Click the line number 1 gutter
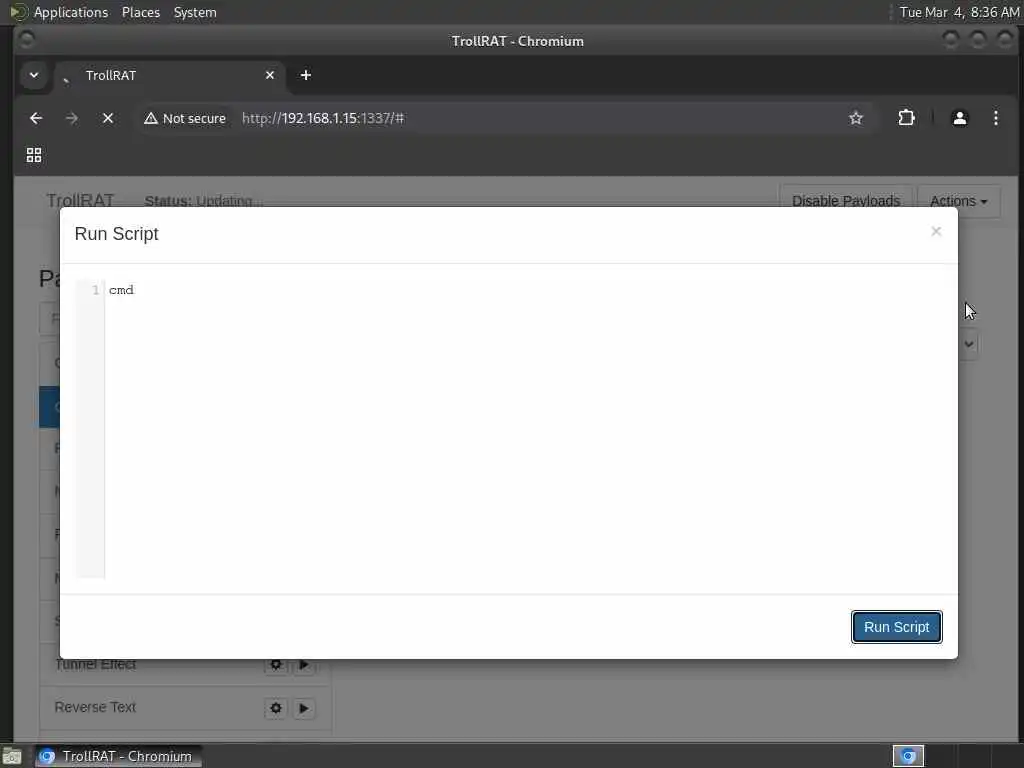Image resolution: width=1024 pixels, height=768 pixels. coord(95,290)
